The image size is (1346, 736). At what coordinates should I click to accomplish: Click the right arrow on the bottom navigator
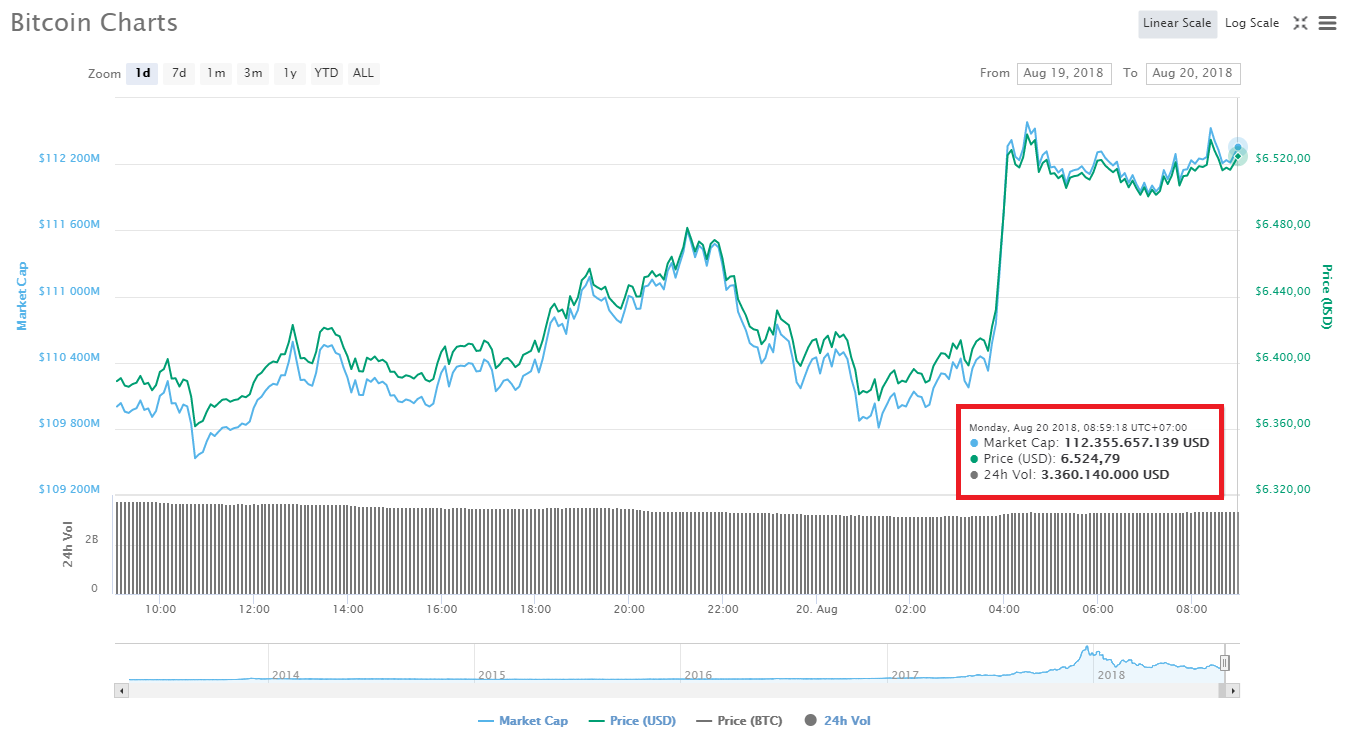coord(1231,690)
